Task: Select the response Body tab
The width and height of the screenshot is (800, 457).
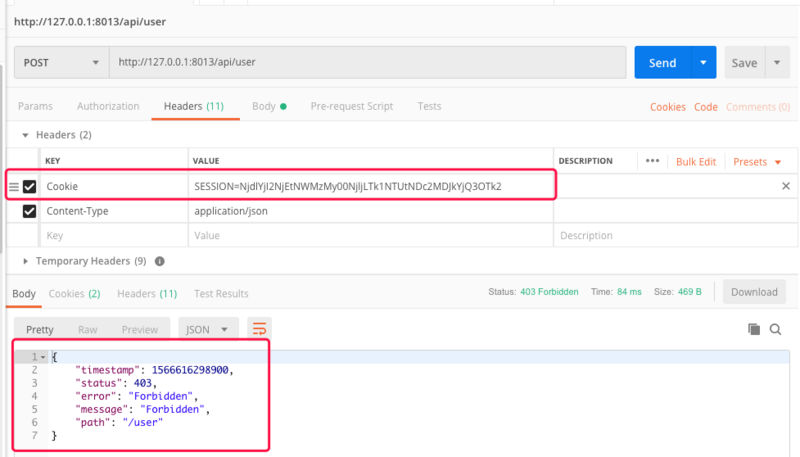Action: tap(24, 294)
